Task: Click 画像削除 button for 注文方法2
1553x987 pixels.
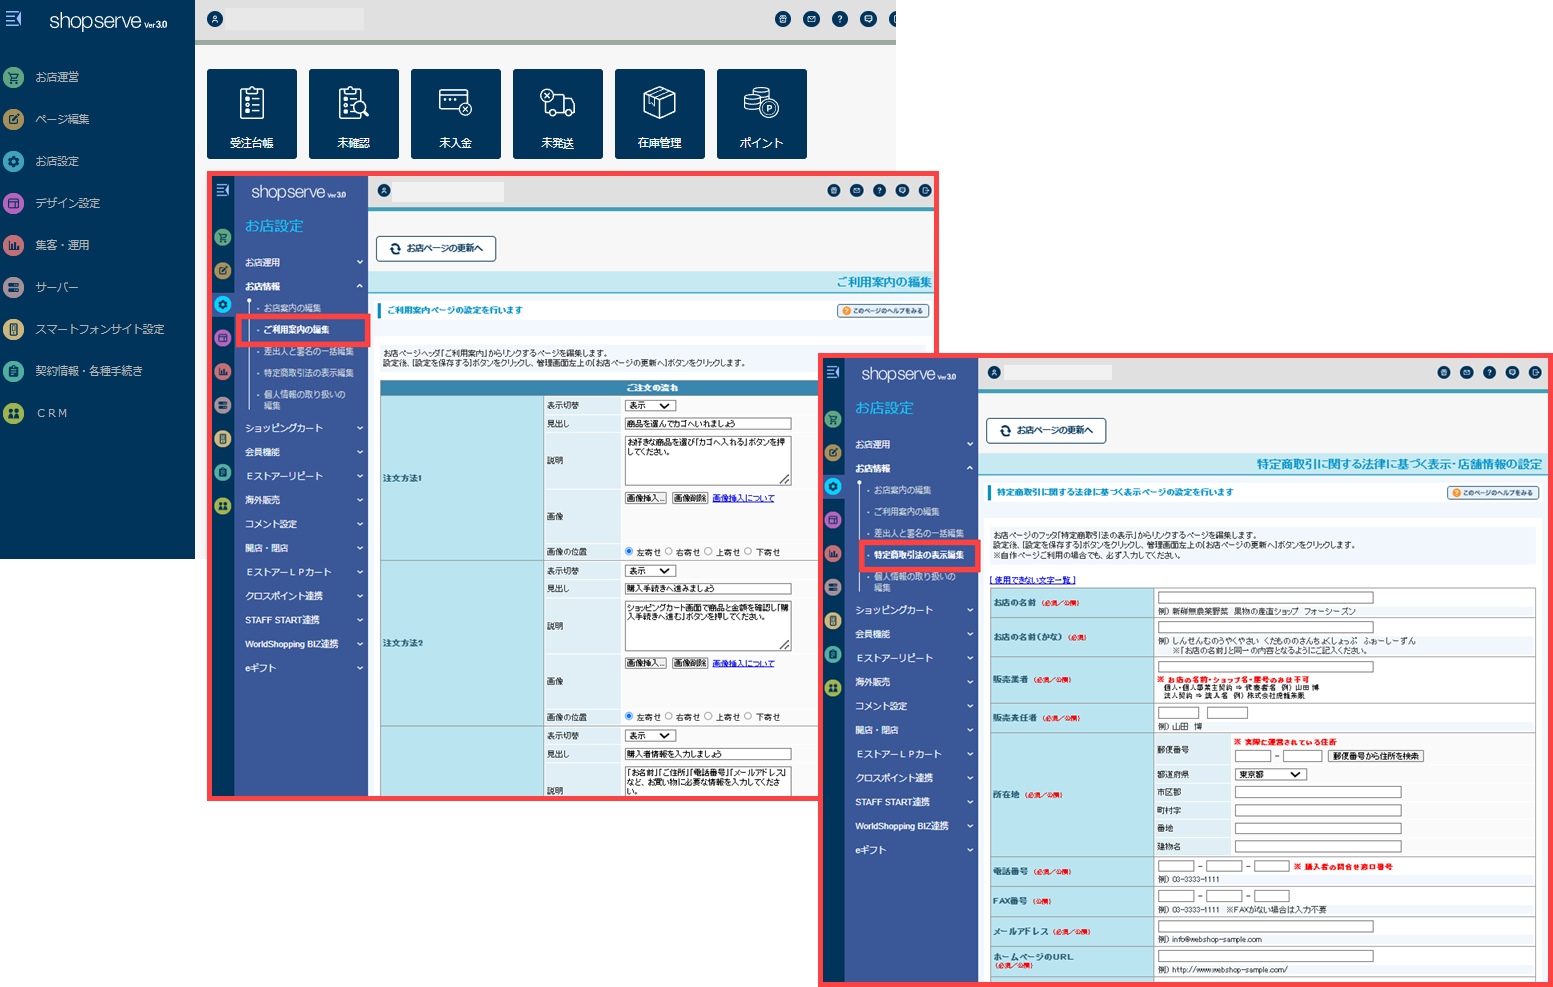Action: pos(690,663)
